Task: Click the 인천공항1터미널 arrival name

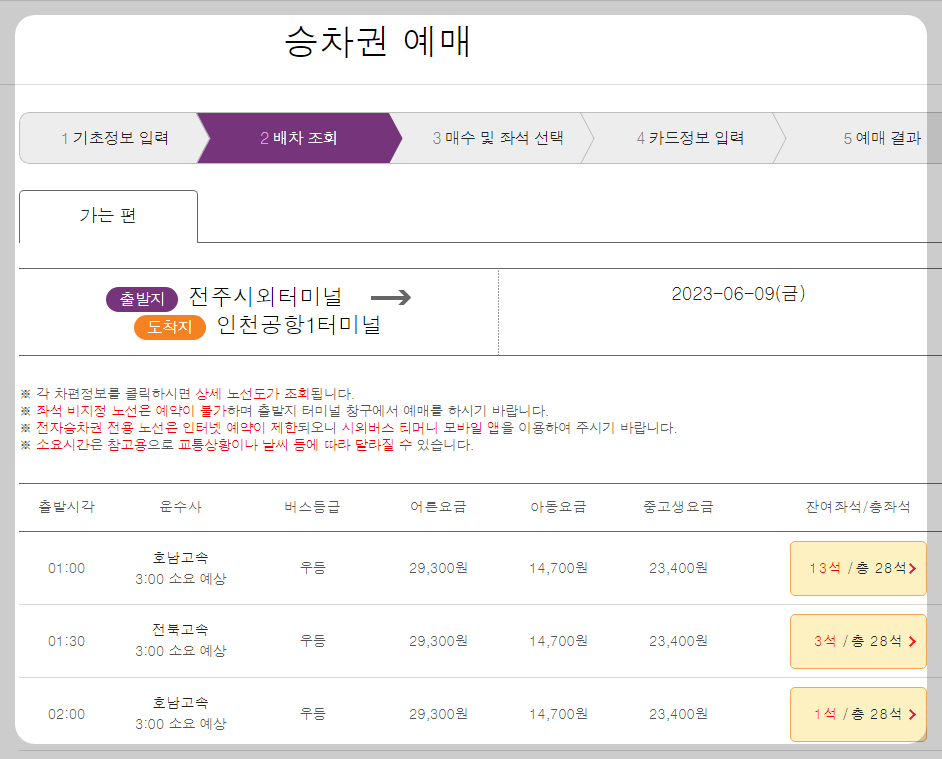Action: [299, 325]
